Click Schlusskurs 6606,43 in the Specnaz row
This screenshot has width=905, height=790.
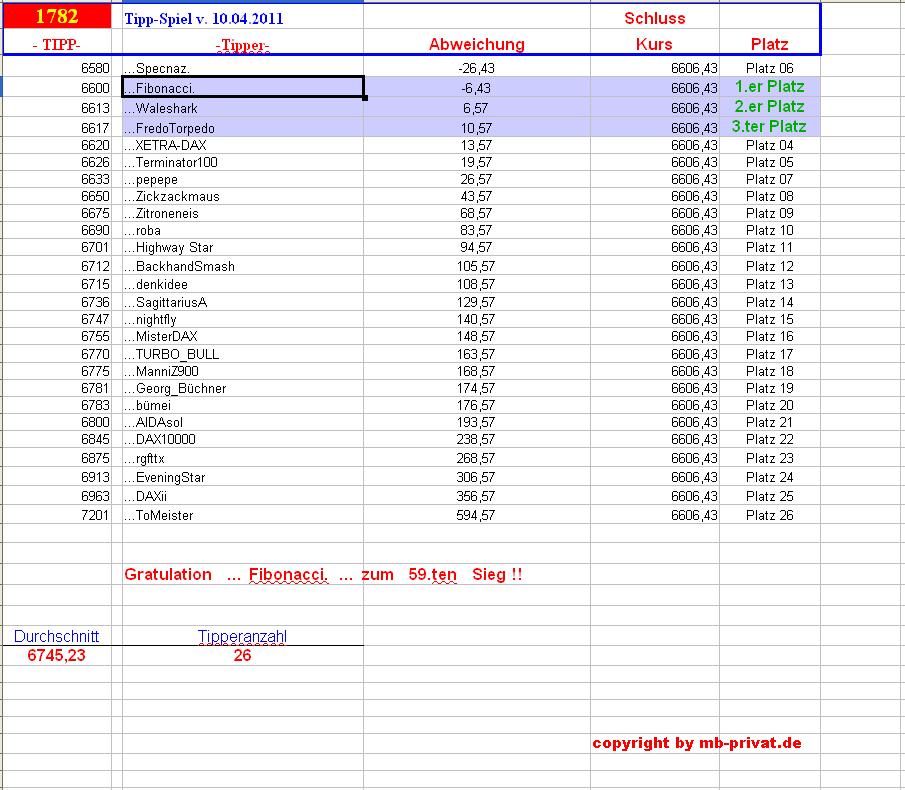pyautogui.click(x=694, y=68)
